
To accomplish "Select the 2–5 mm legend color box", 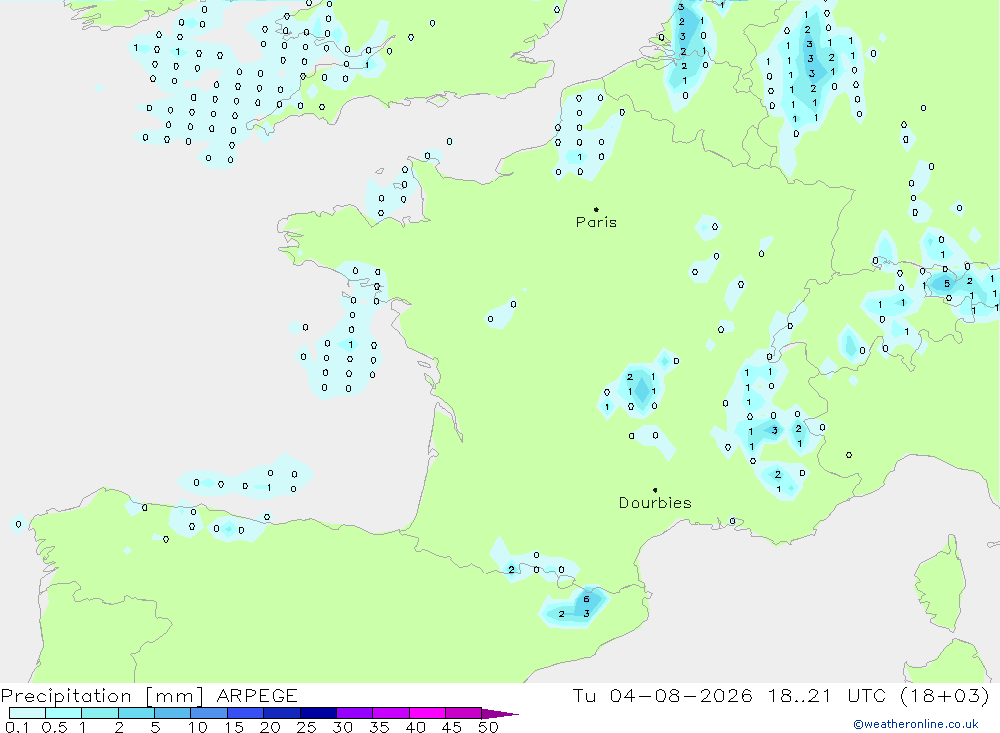I will 136,713.
